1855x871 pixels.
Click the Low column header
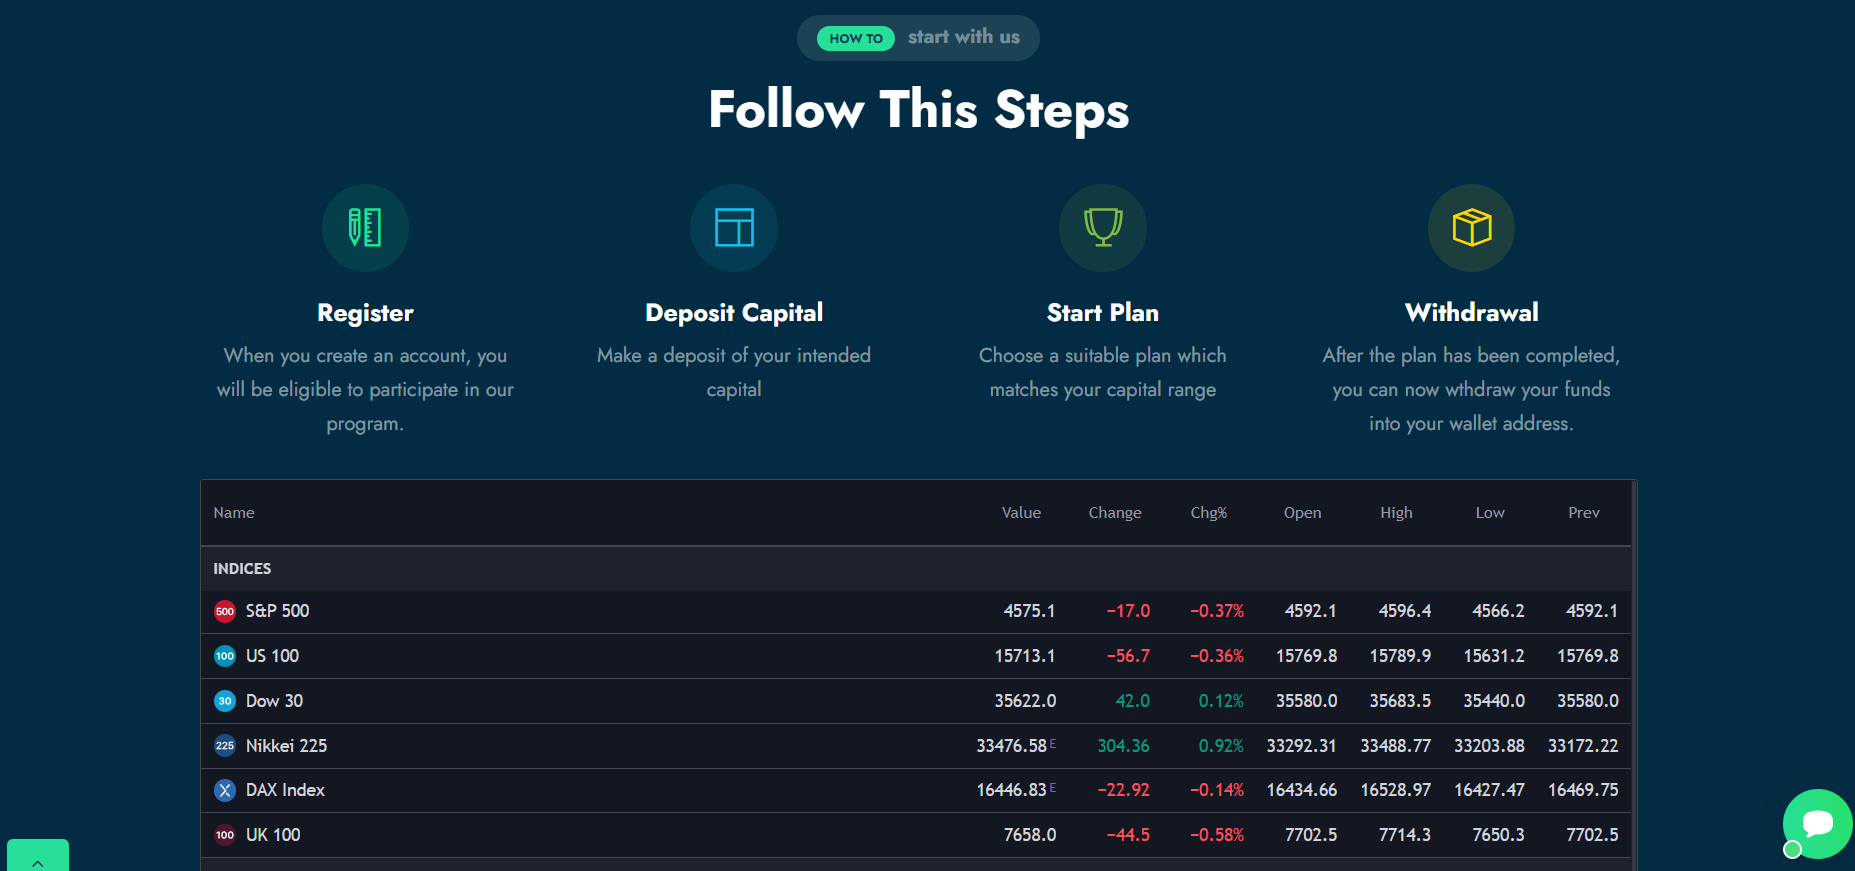(1490, 513)
